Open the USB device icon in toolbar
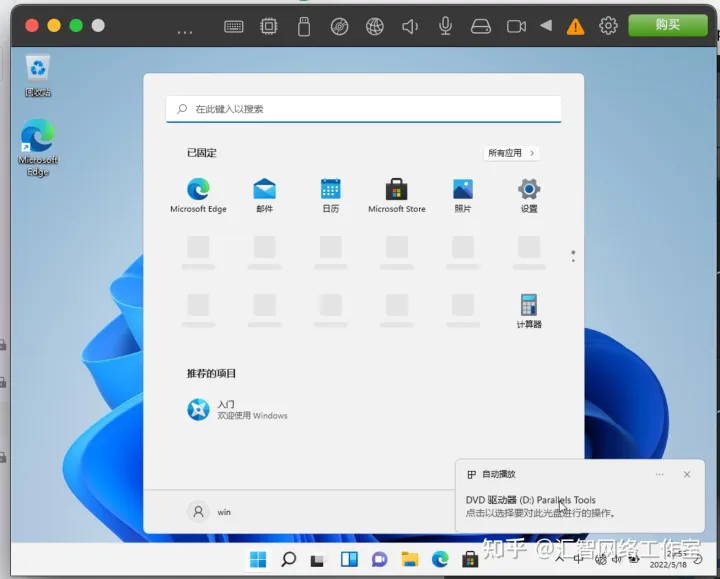The image size is (720, 579). [x=304, y=26]
